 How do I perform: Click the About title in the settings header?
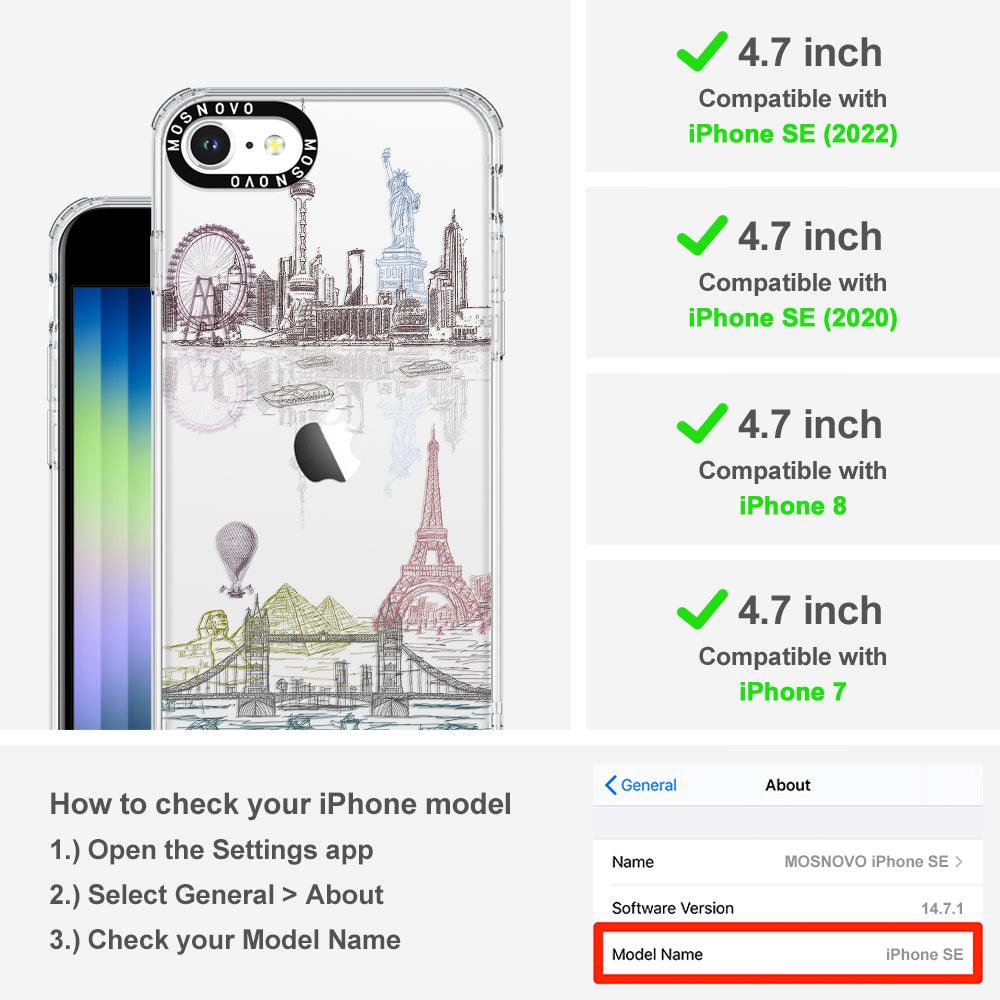(x=788, y=785)
